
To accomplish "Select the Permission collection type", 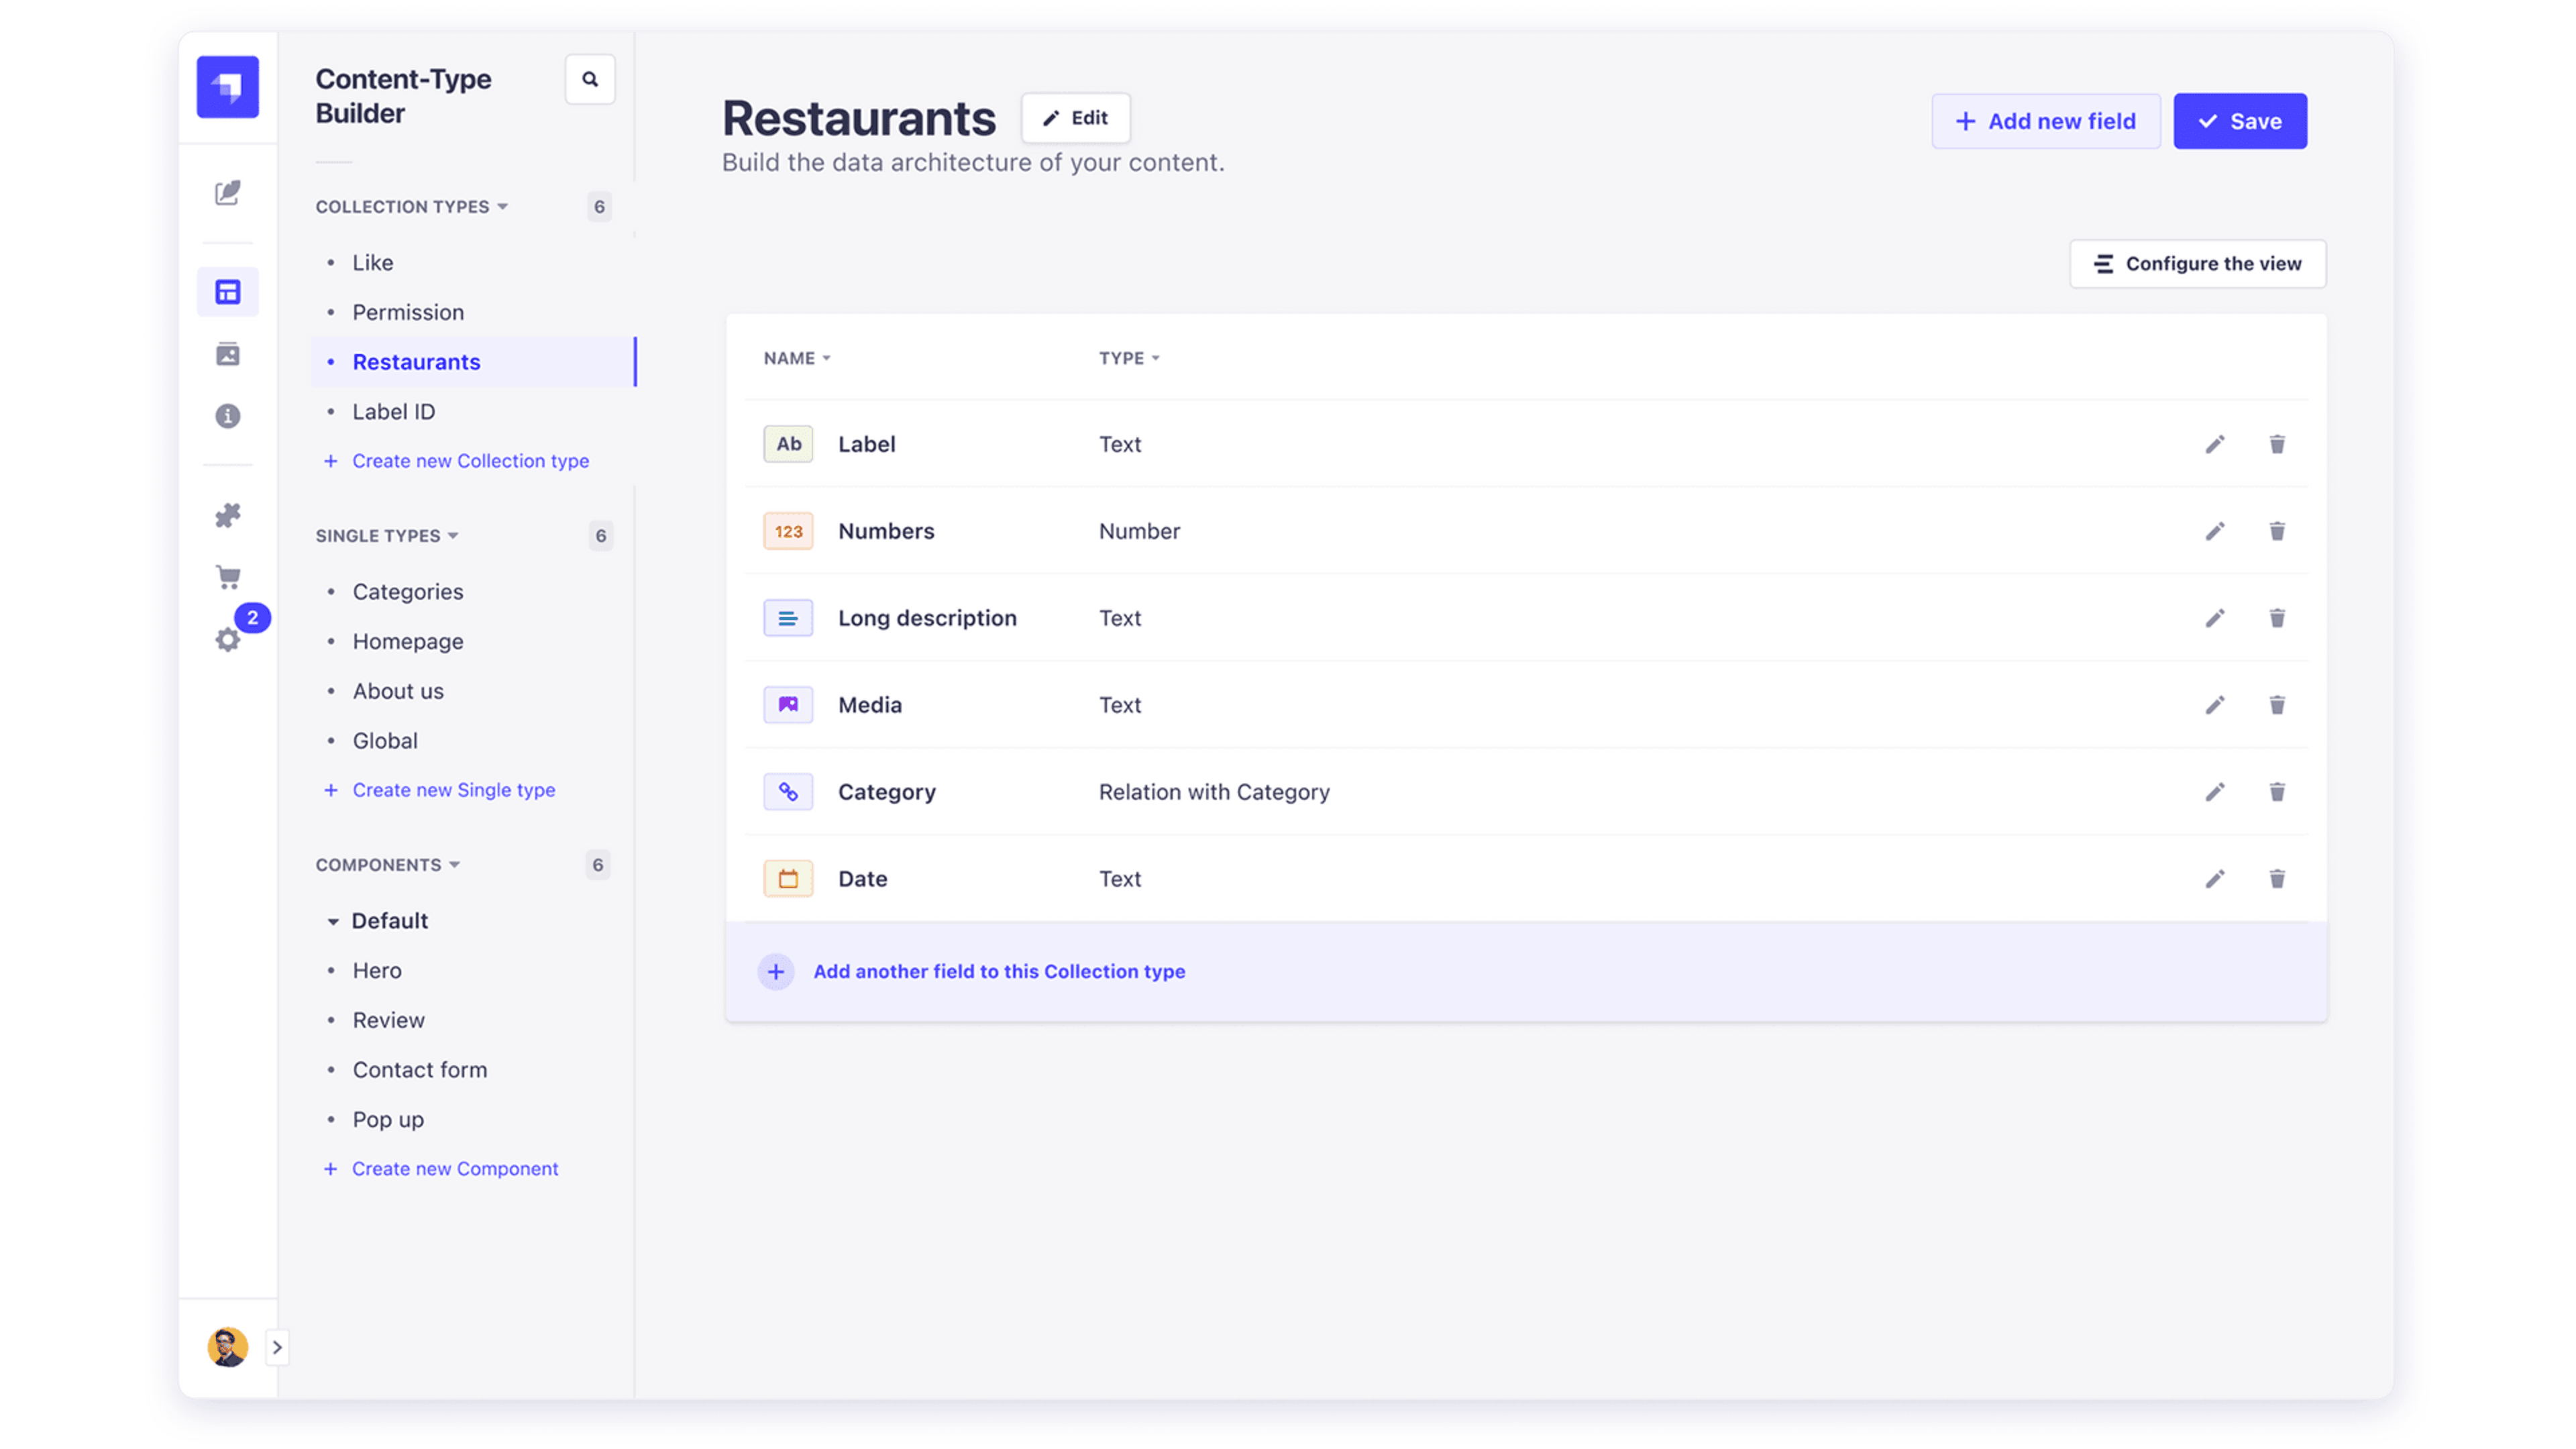I will pyautogui.click(x=408, y=312).
